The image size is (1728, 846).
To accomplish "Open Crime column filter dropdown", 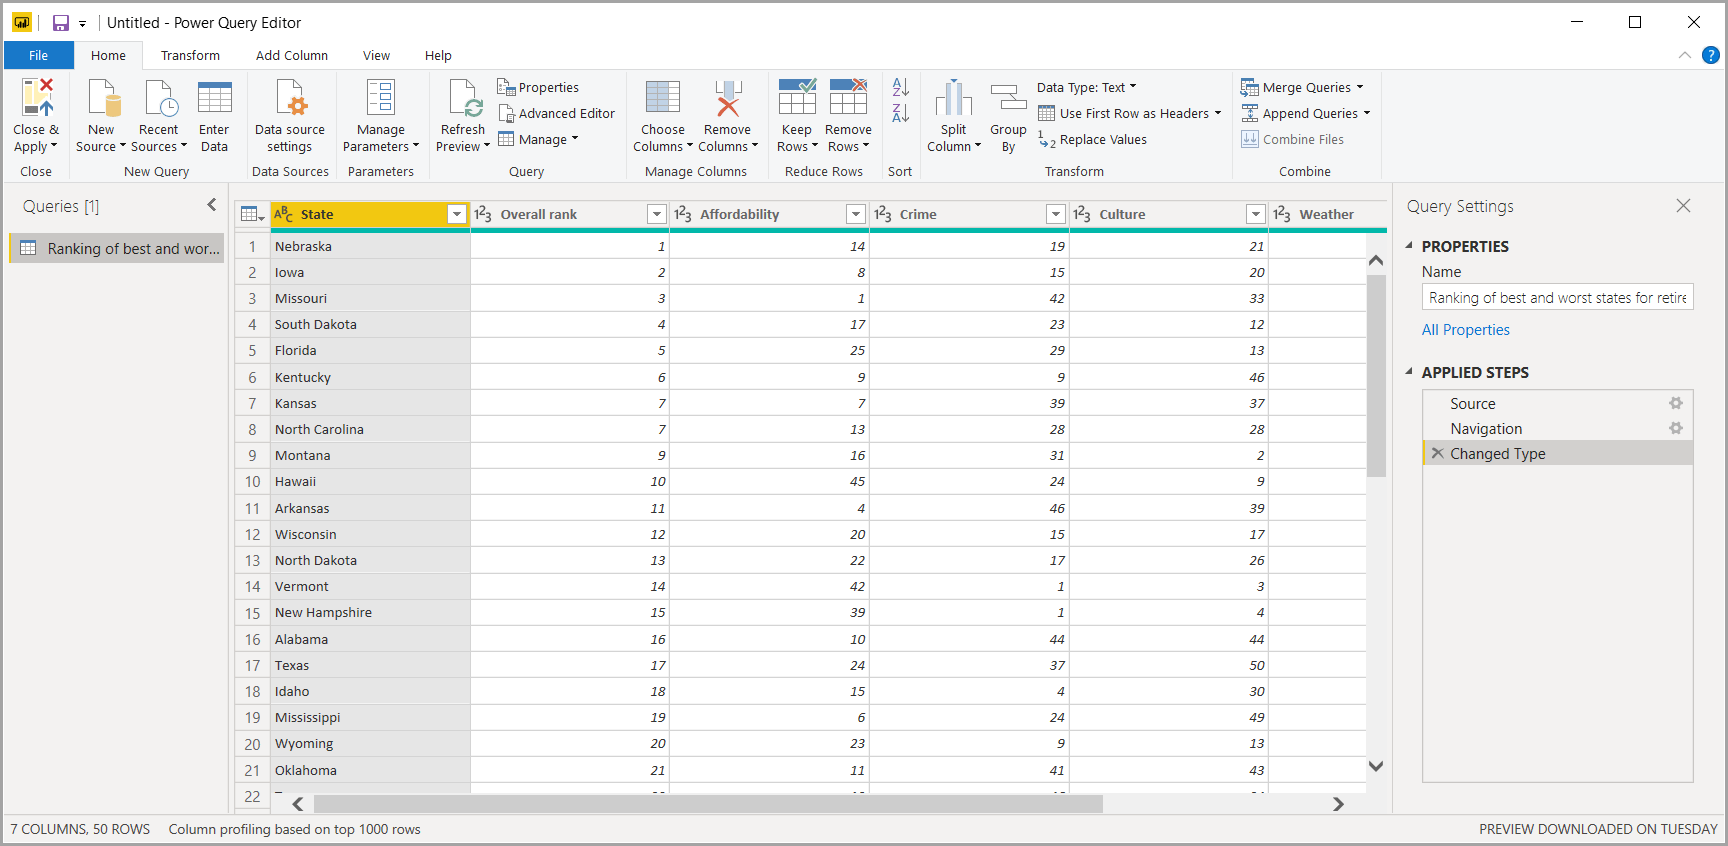I will (1056, 214).
